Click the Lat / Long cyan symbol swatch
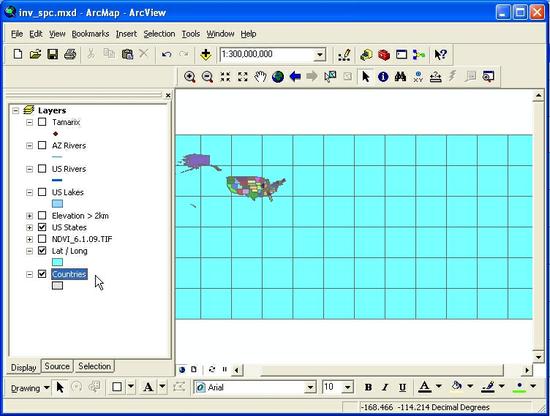Image resolution: width=550 pixels, height=416 pixels. (x=57, y=262)
